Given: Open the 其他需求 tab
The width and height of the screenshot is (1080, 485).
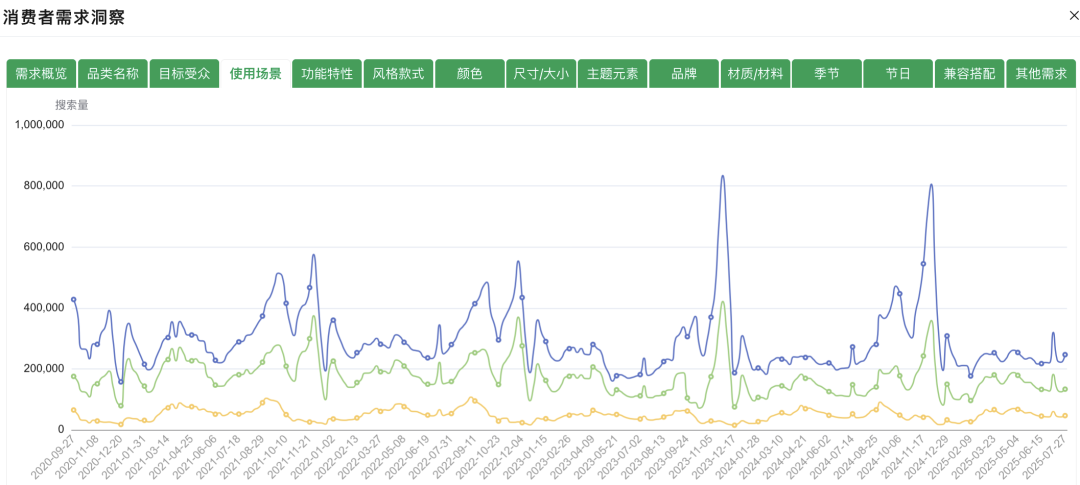Looking at the screenshot, I should [x=1041, y=74].
